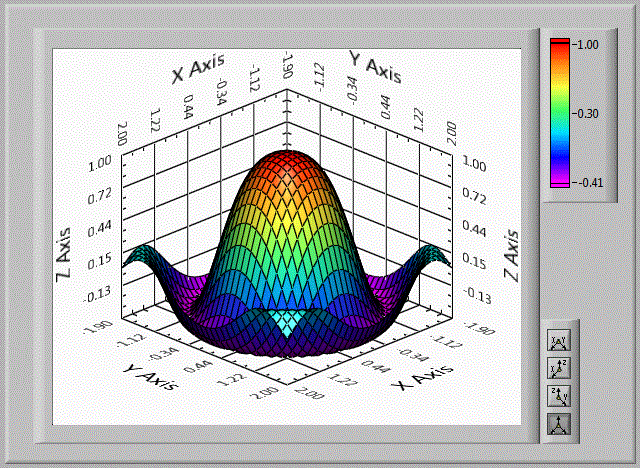The image size is (640, 468).
Task: Select the ZY plane projection view icon
Action: (x=559, y=396)
